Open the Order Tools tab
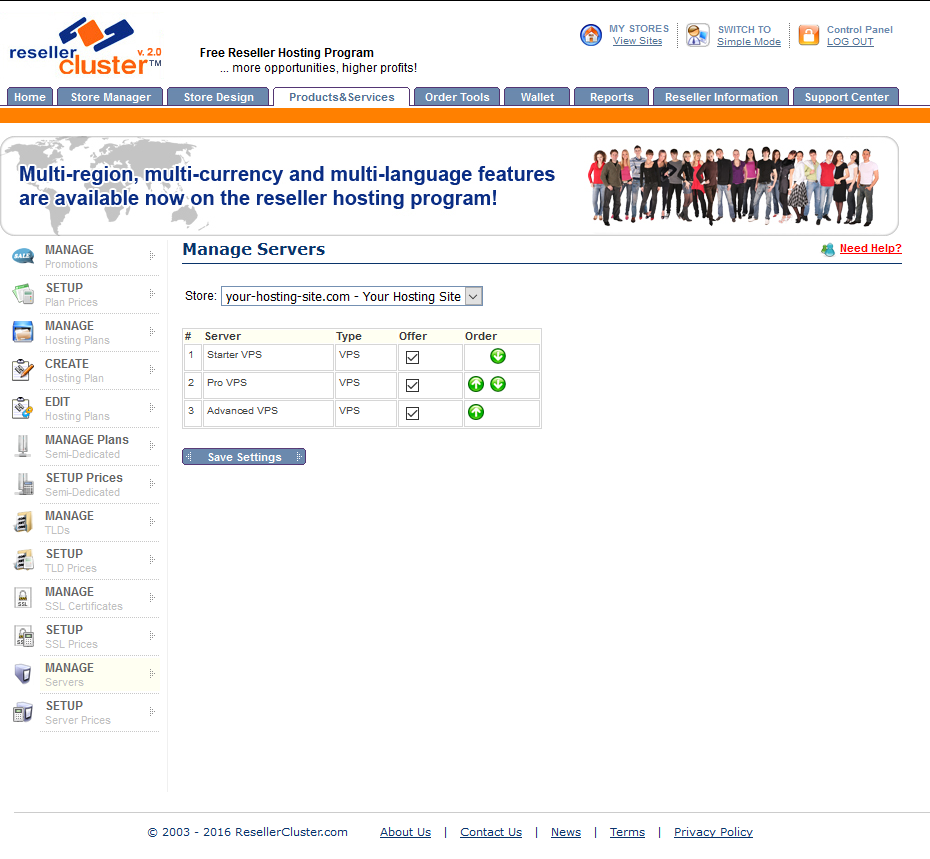Screen dimensions: 930x859 (x=457, y=97)
